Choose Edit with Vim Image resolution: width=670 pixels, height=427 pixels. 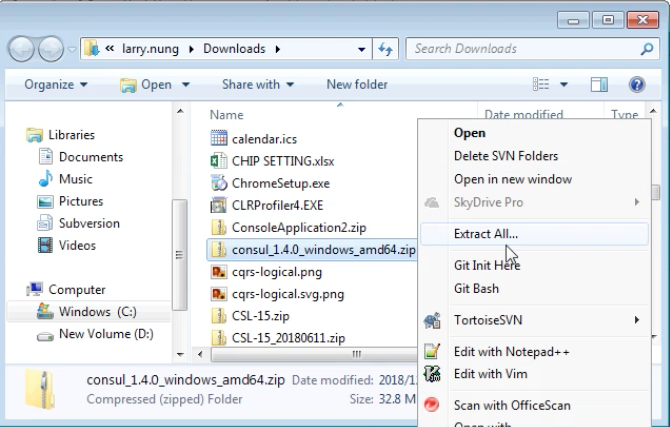click(x=534, y=374)
